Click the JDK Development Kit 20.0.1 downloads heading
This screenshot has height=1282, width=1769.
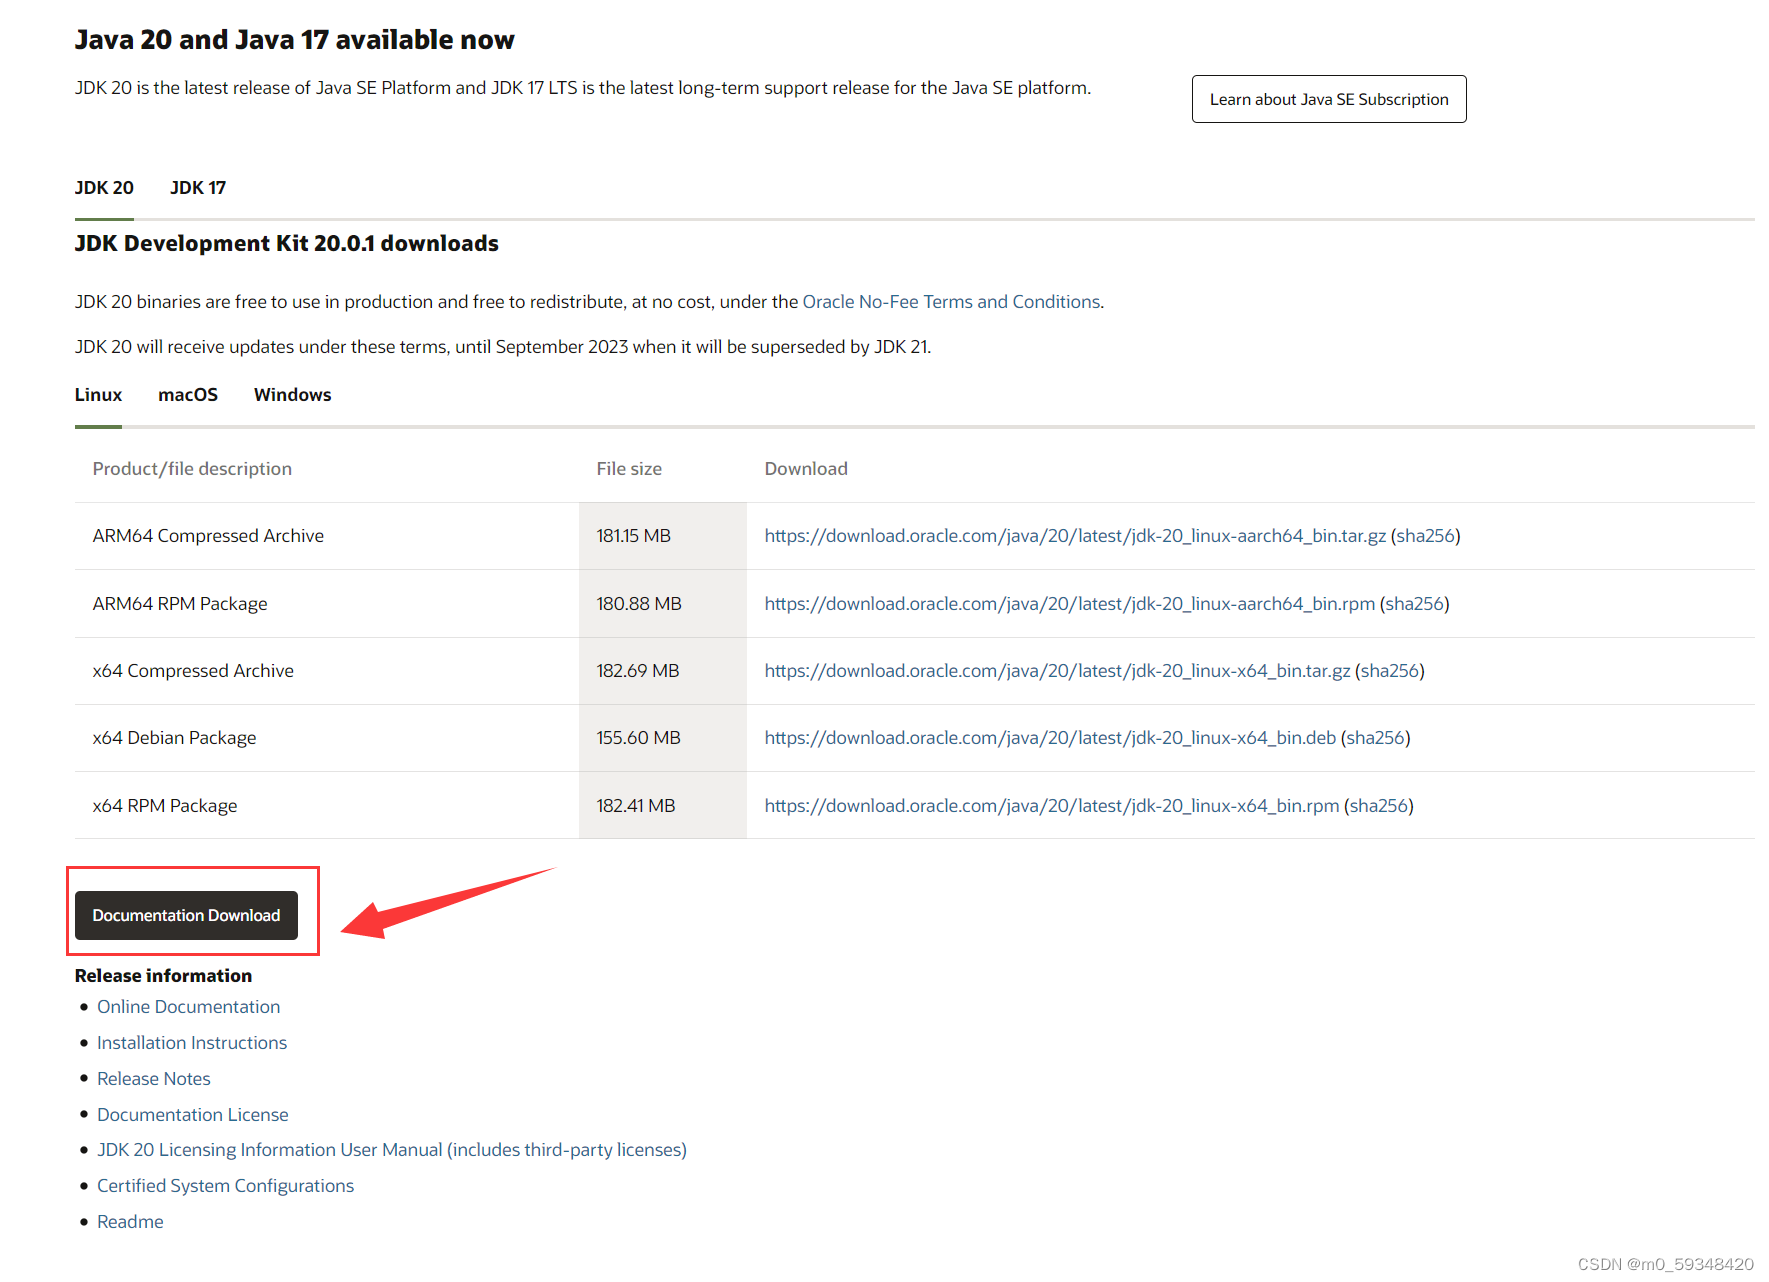point(287,244)
